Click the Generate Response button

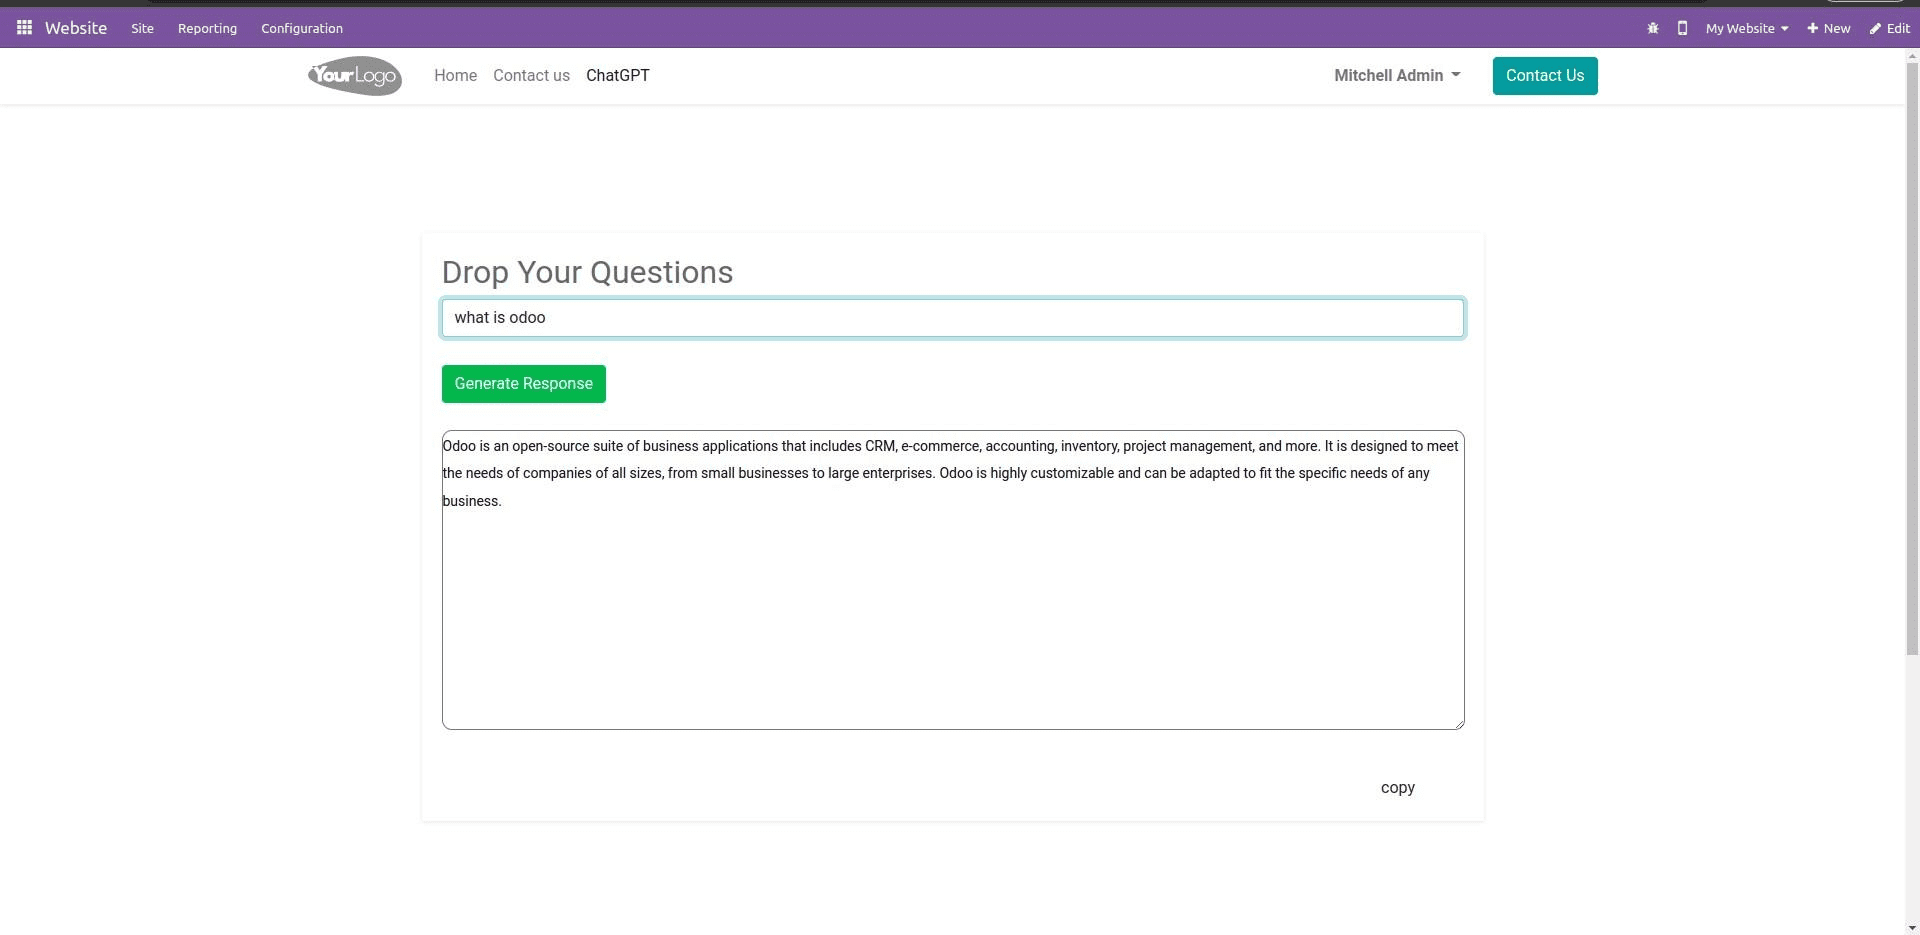tap(524, 384)
